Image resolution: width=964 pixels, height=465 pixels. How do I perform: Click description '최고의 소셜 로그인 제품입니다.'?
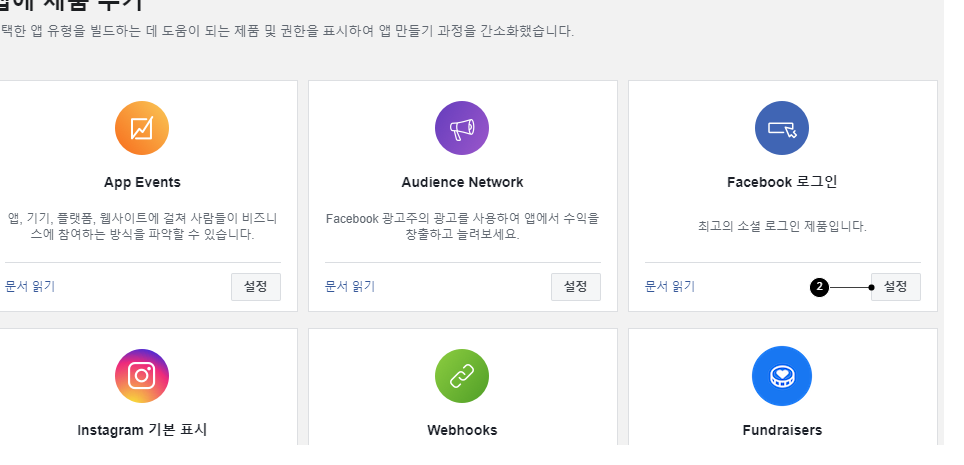[x=782, y=226]
